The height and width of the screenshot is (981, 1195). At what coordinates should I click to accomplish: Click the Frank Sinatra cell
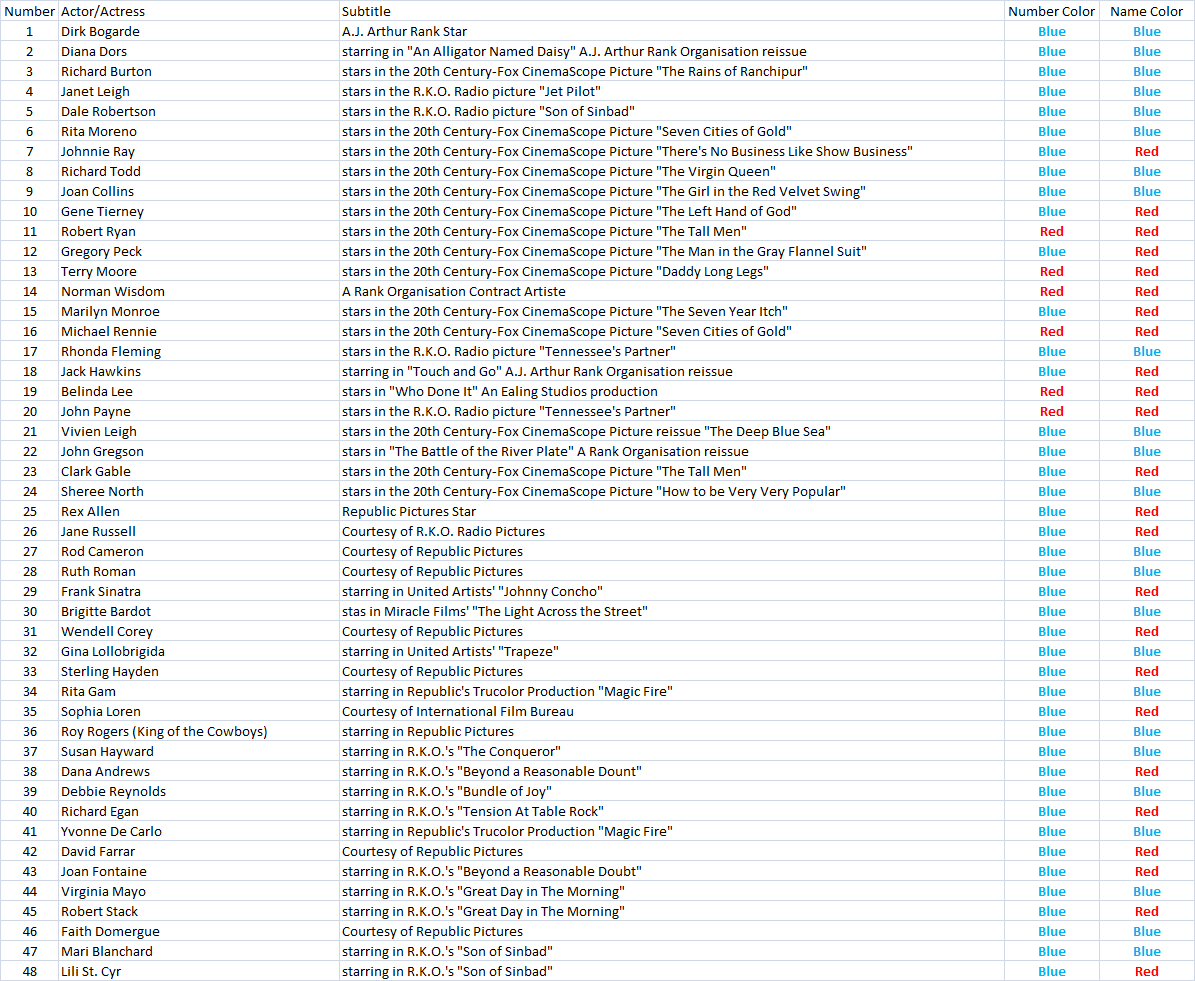coord(199,591)
